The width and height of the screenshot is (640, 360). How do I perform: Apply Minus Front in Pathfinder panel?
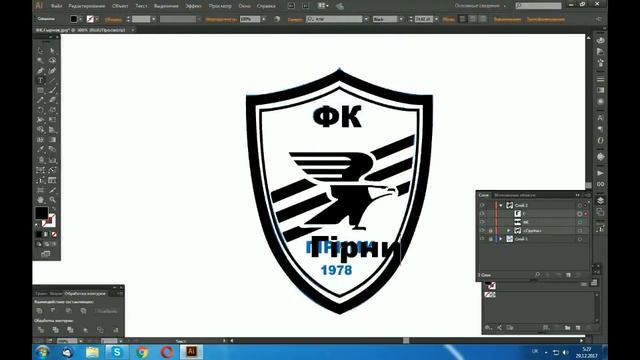(x=53, y=311)
